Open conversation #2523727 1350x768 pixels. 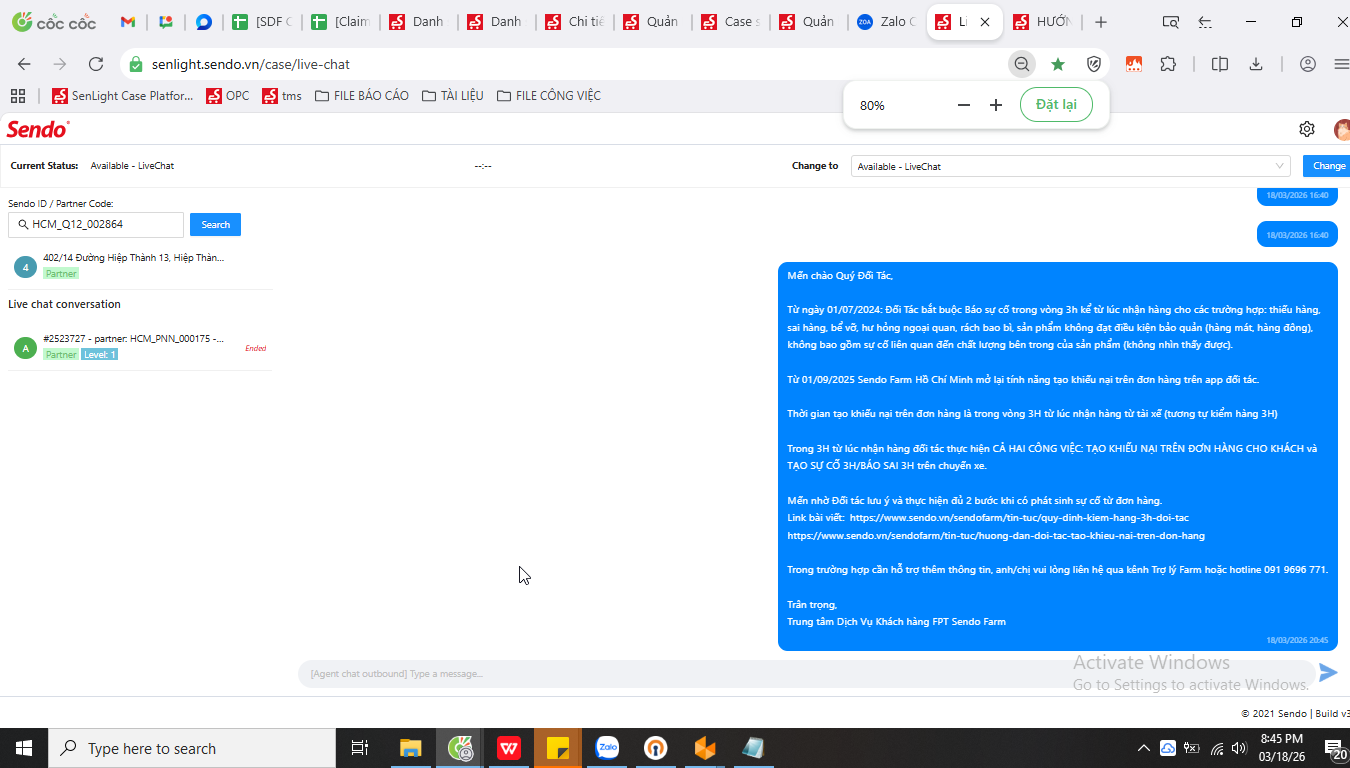tap(140, 347)
